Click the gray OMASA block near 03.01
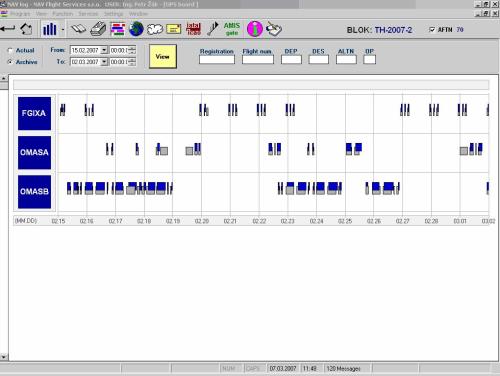The image size is (500, 376). [464, 151]
